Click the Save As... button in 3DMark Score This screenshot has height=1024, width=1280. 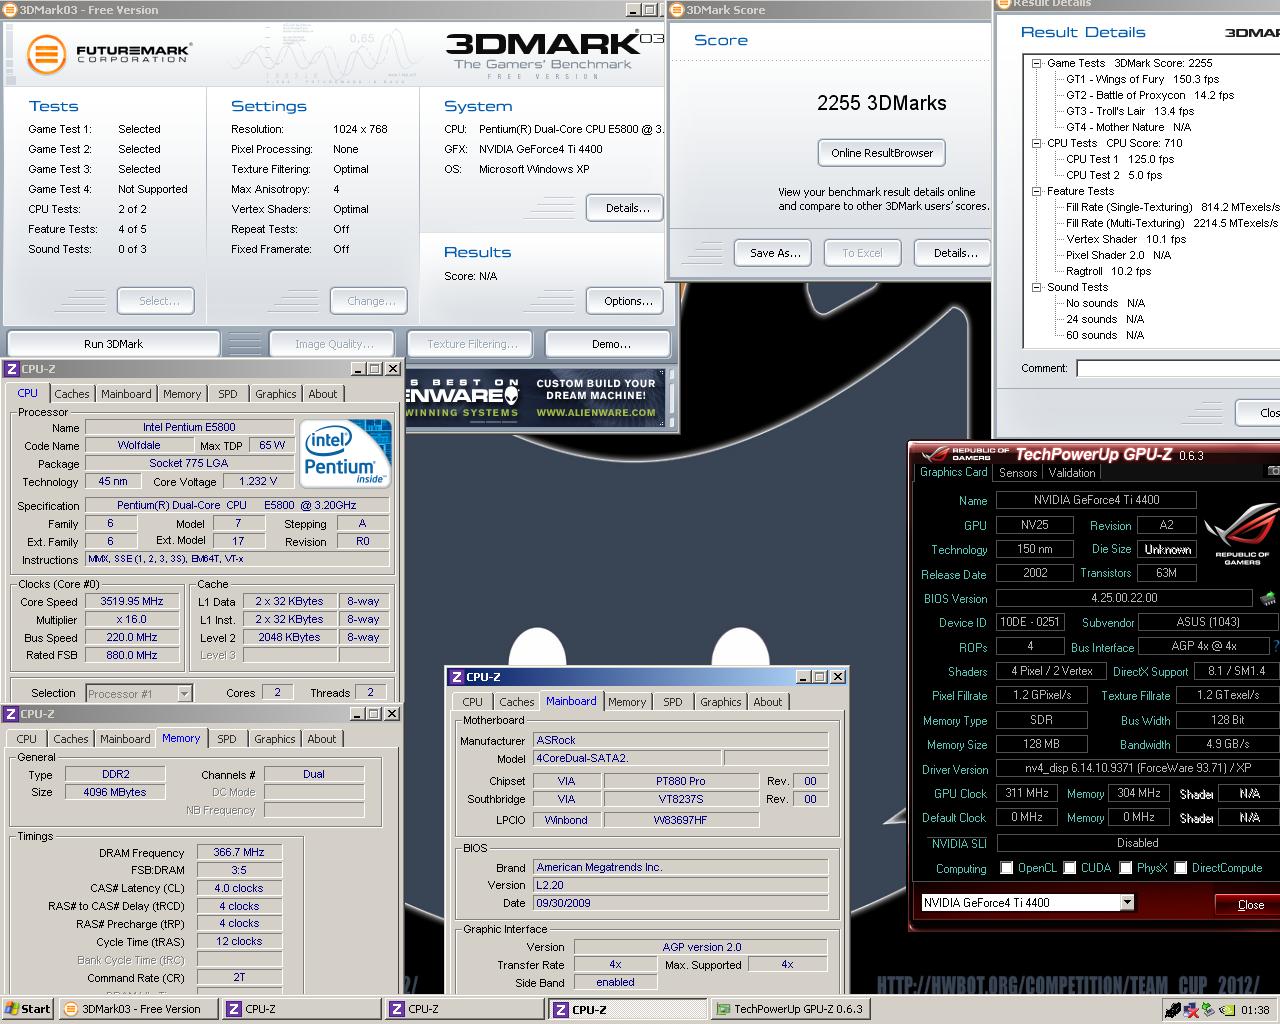coord(775,253)
